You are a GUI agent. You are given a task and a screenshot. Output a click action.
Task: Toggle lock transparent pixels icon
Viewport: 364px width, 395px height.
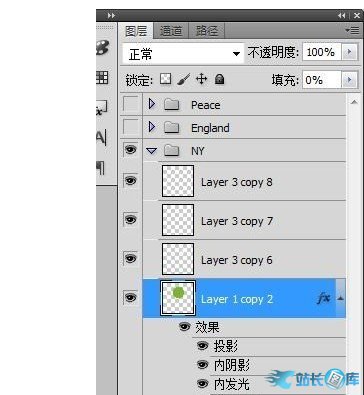pyautogui.click(x=166, y=79)
